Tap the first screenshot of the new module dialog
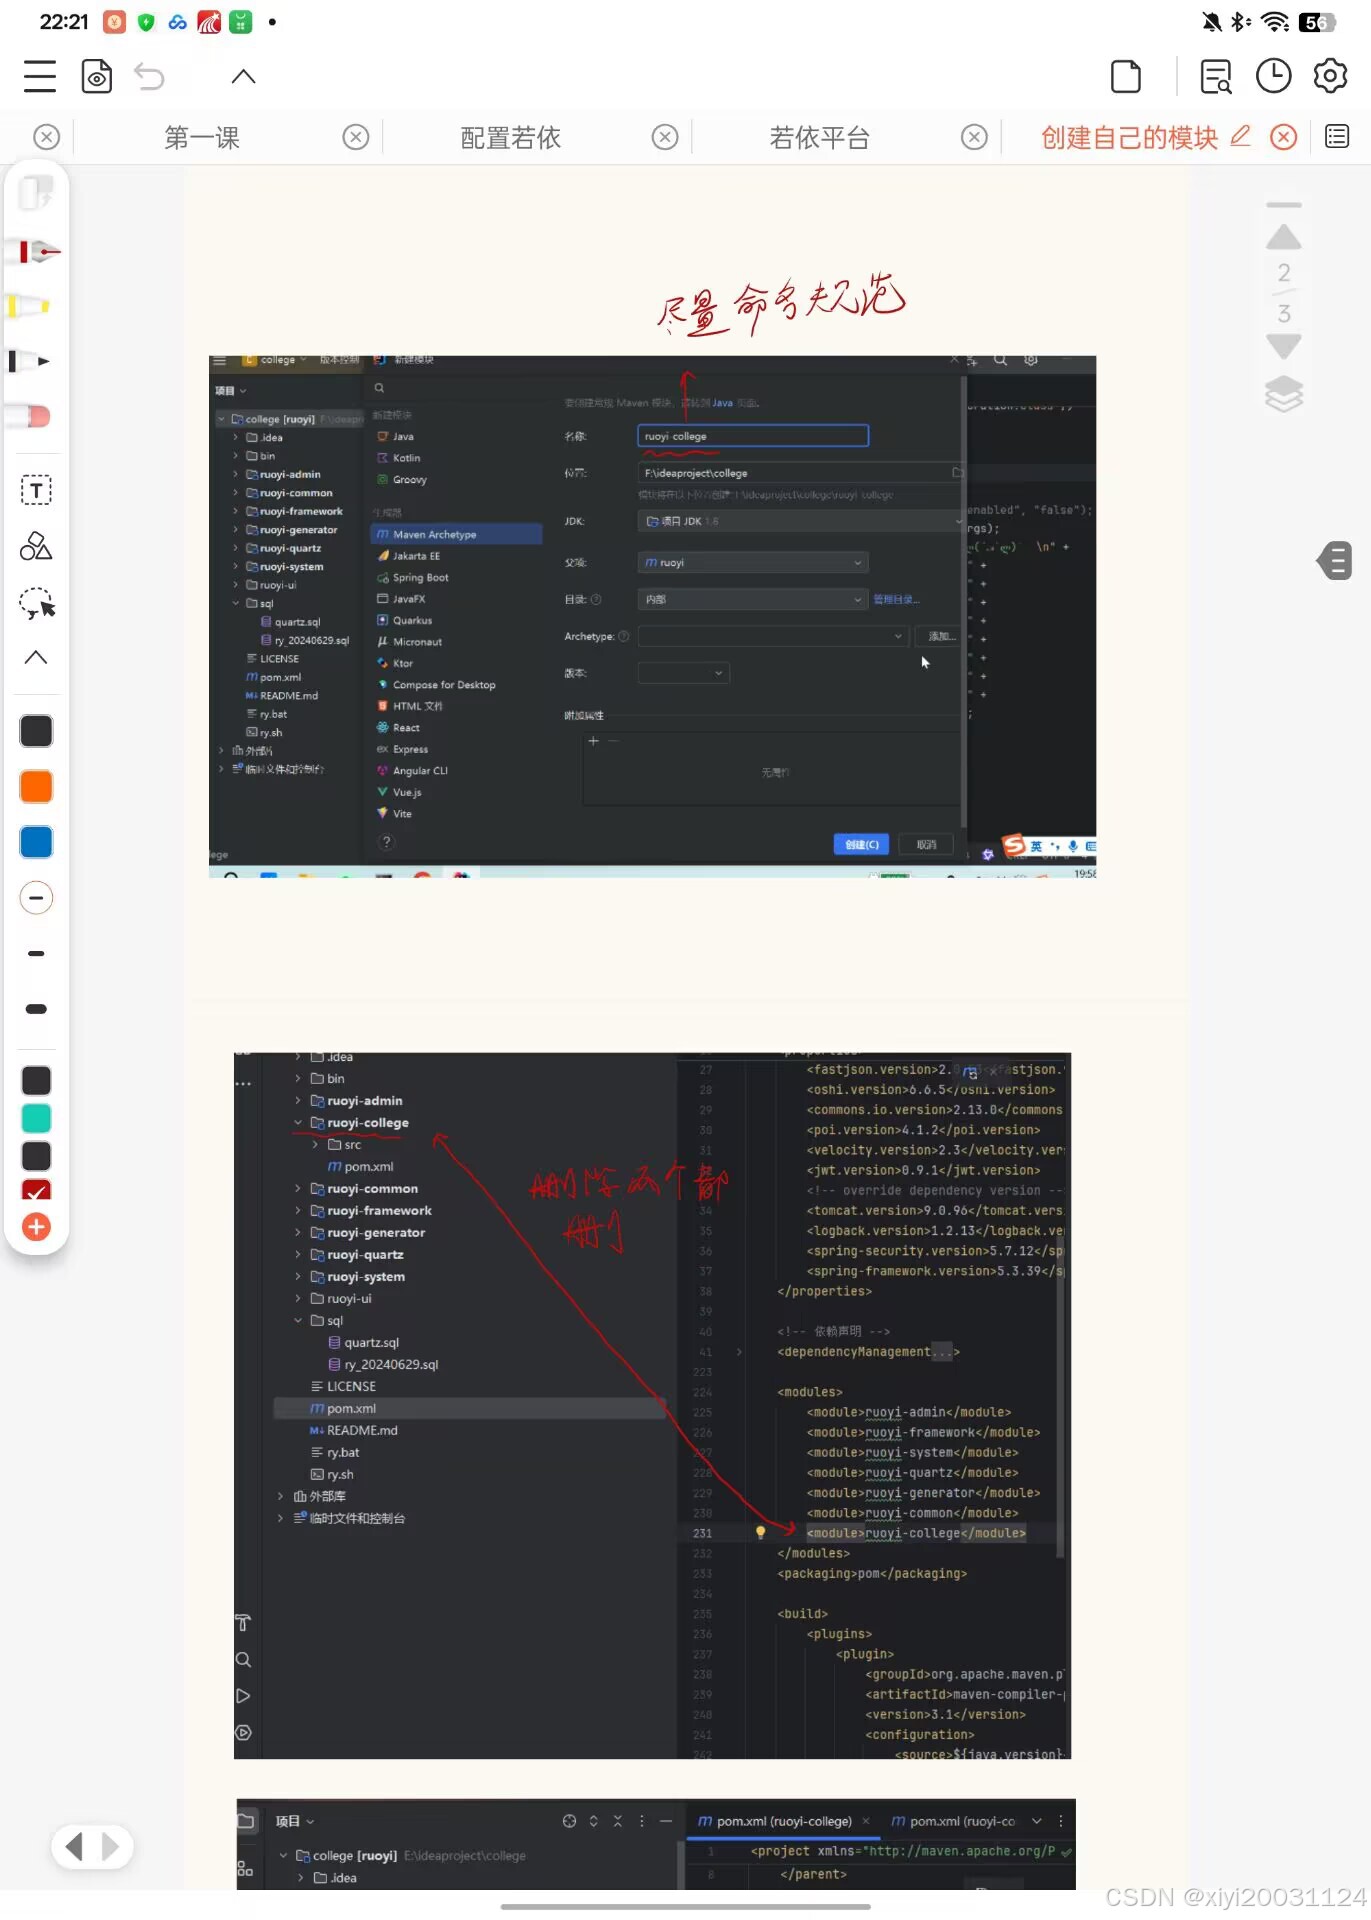This screenshot has height=1920, width=1371. (652, 617)
